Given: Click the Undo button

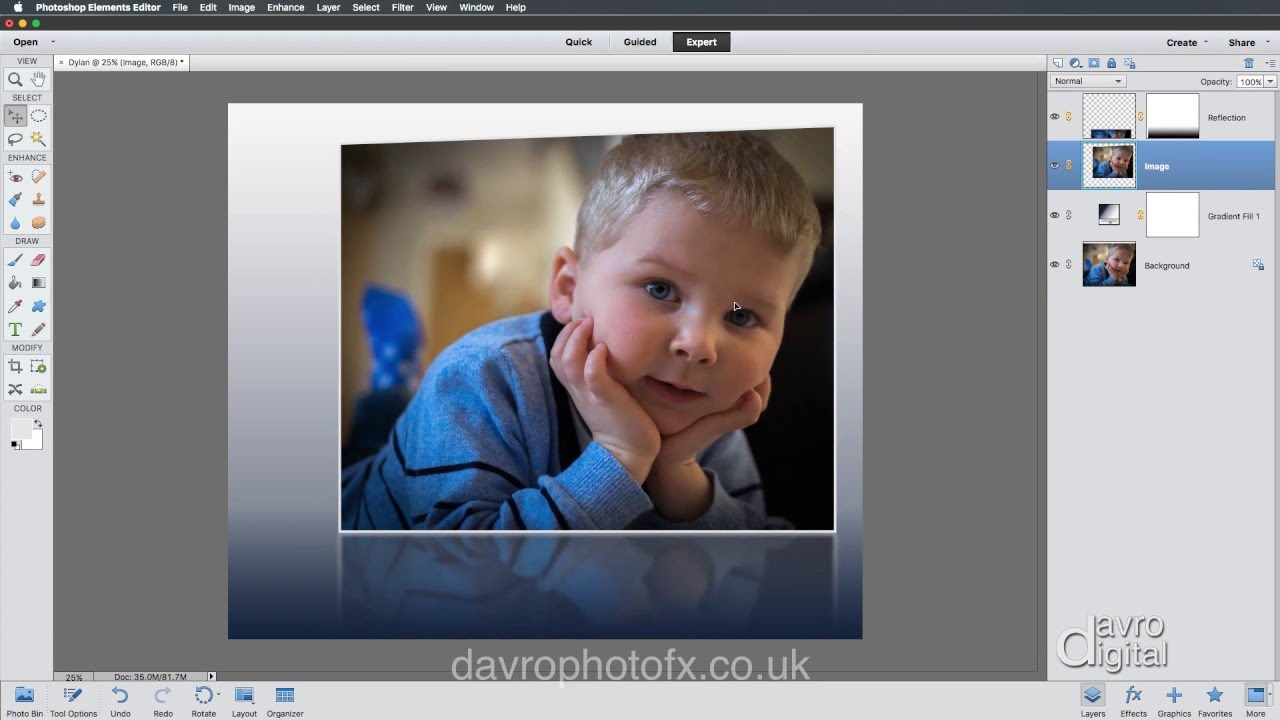Looking at the screenshot, I should click(120, 701).
